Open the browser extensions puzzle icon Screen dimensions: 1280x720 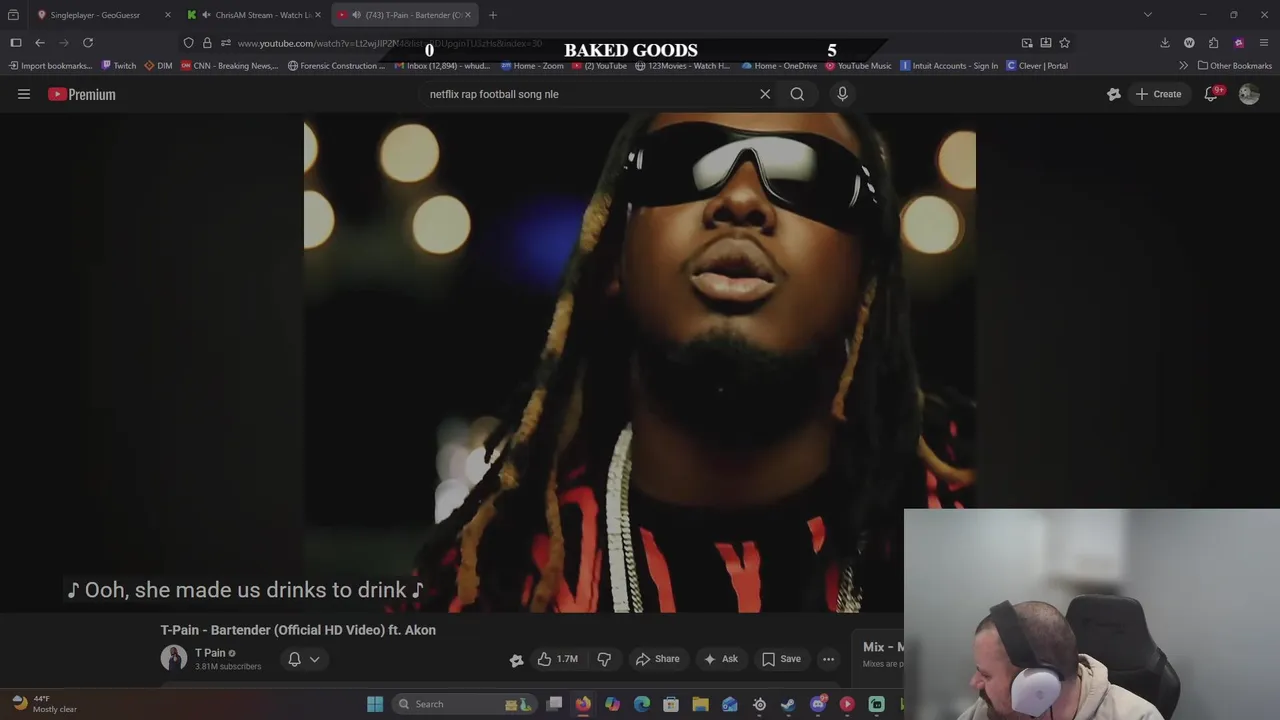coord(1214,43)
